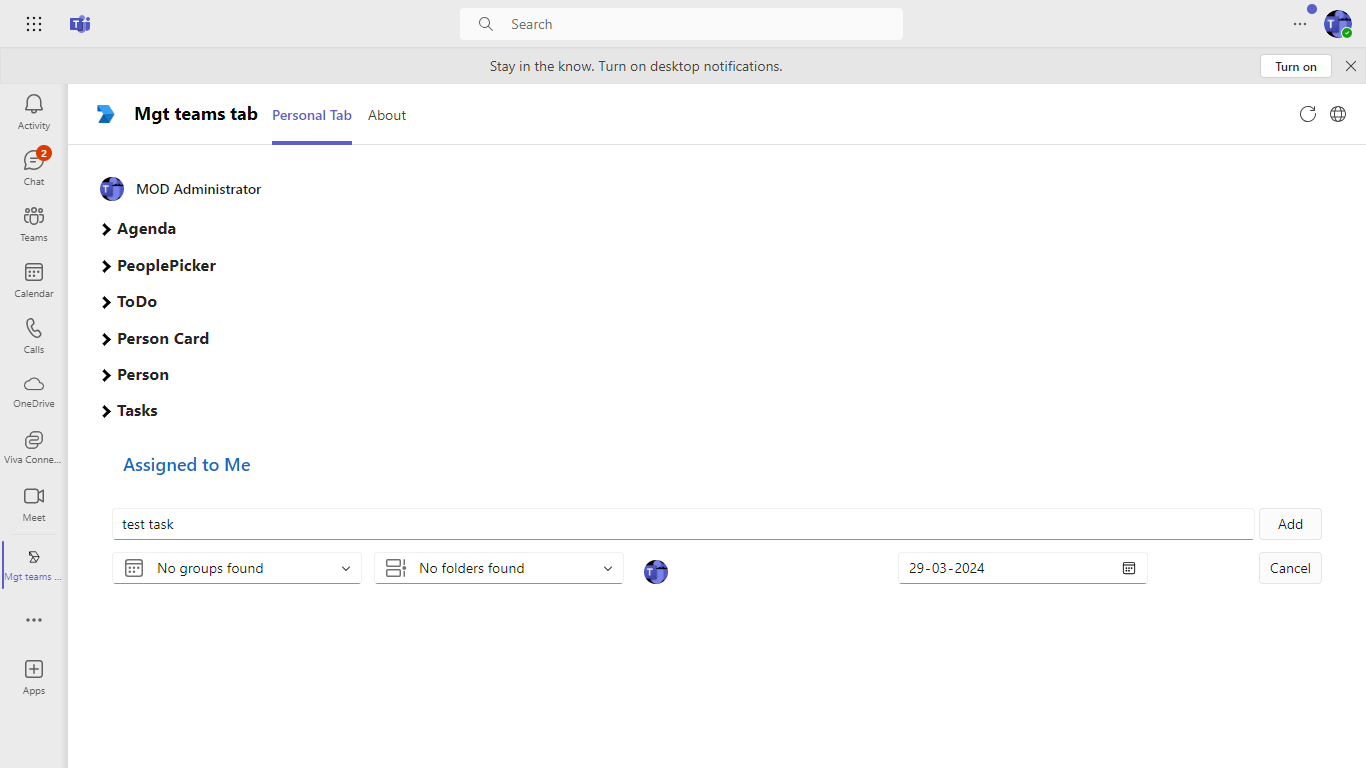Switch to the Personal Tab

[312, 115]
